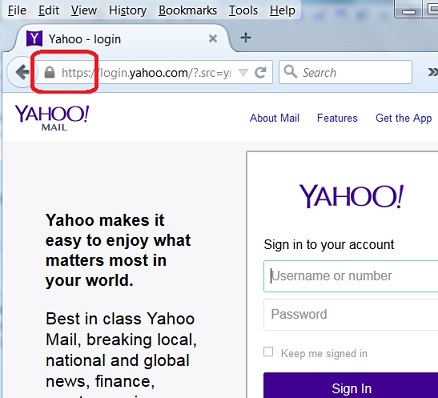Click the Yahoo favicon on the tab
Screen dimensions: 438x398
[34, 39]
